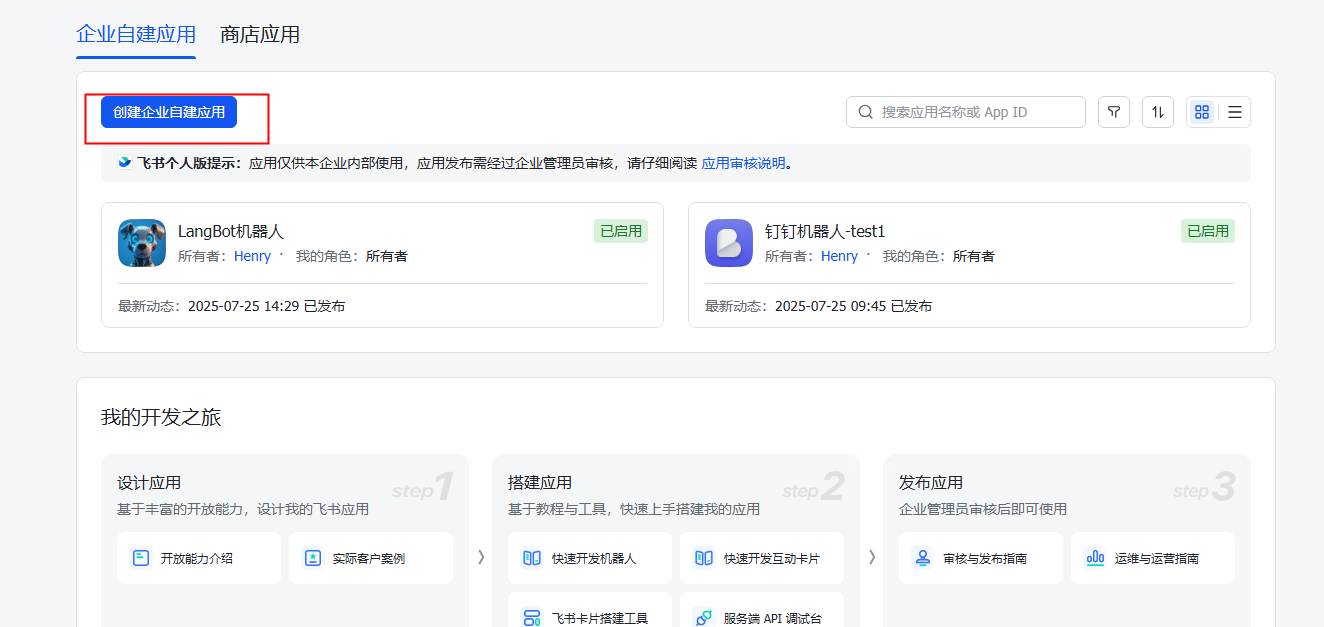Click the 发布应用 step heading
The height and width of the screenshot is (627, 1324).
click(x=931, y=483)
